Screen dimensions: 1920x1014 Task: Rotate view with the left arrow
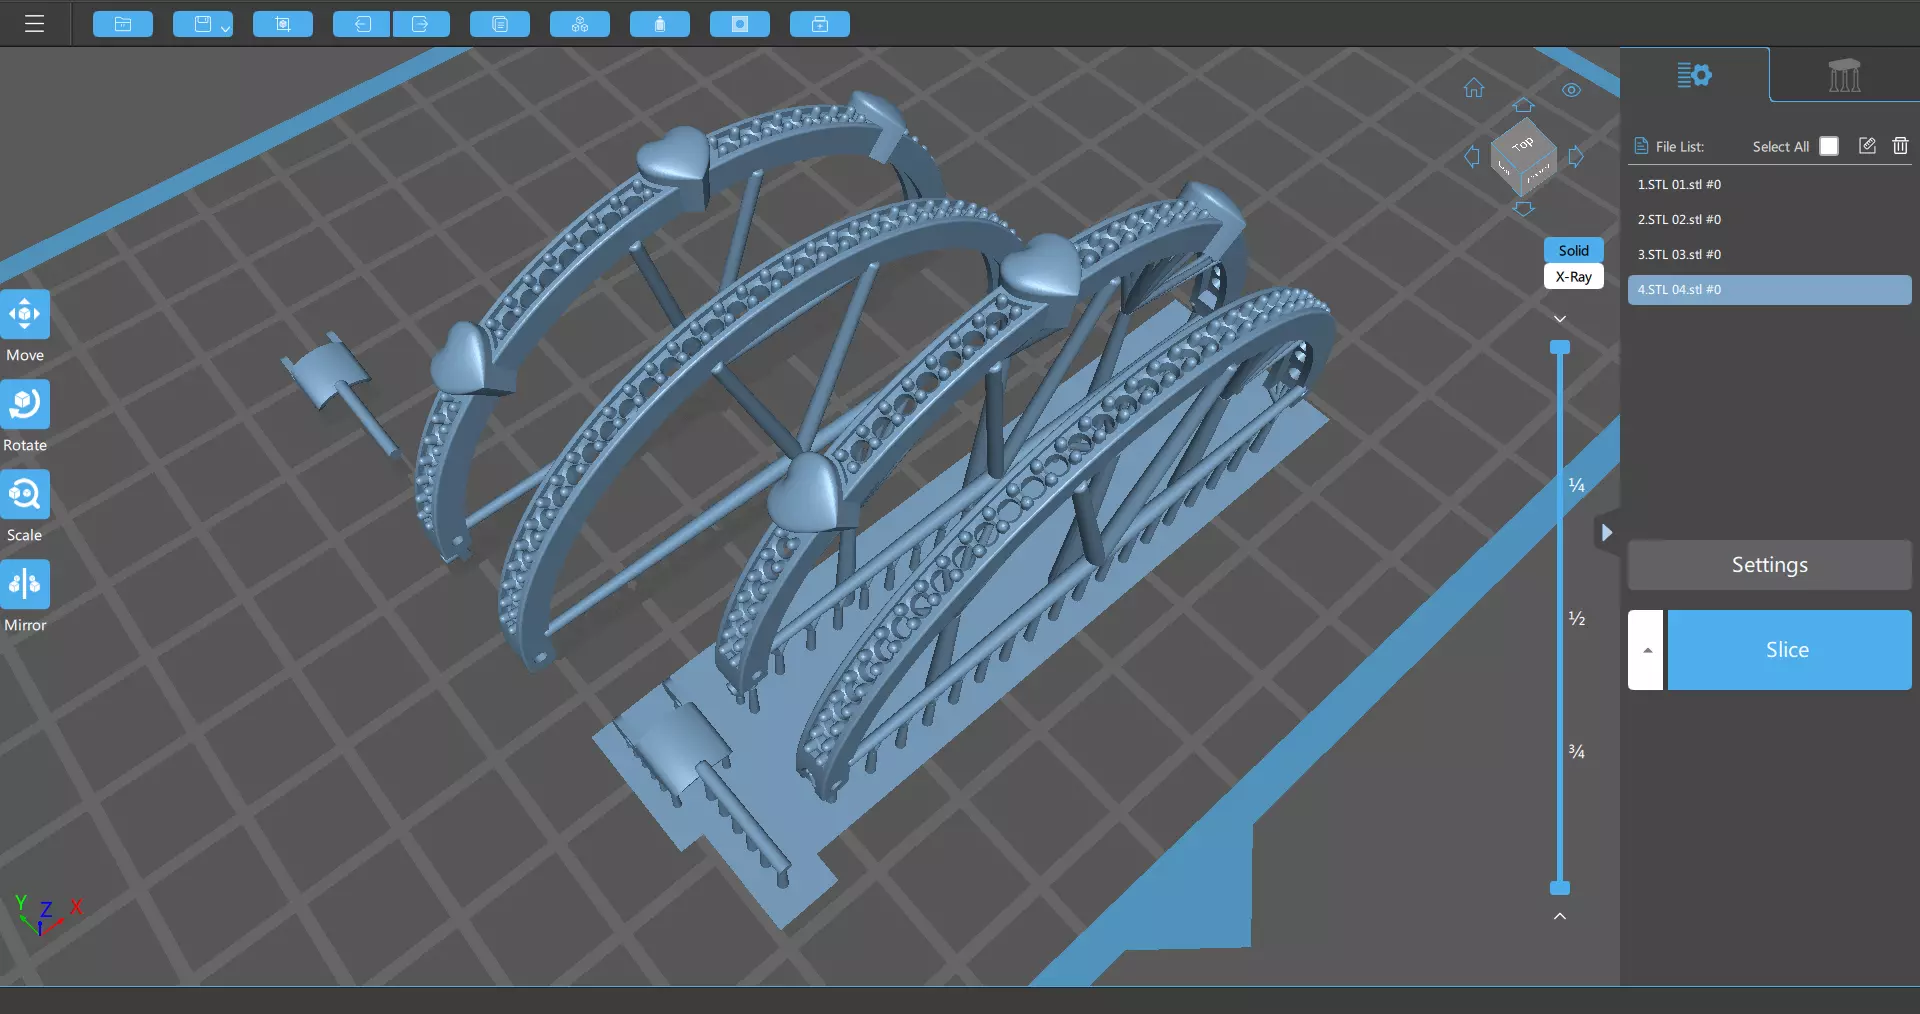1471,156
